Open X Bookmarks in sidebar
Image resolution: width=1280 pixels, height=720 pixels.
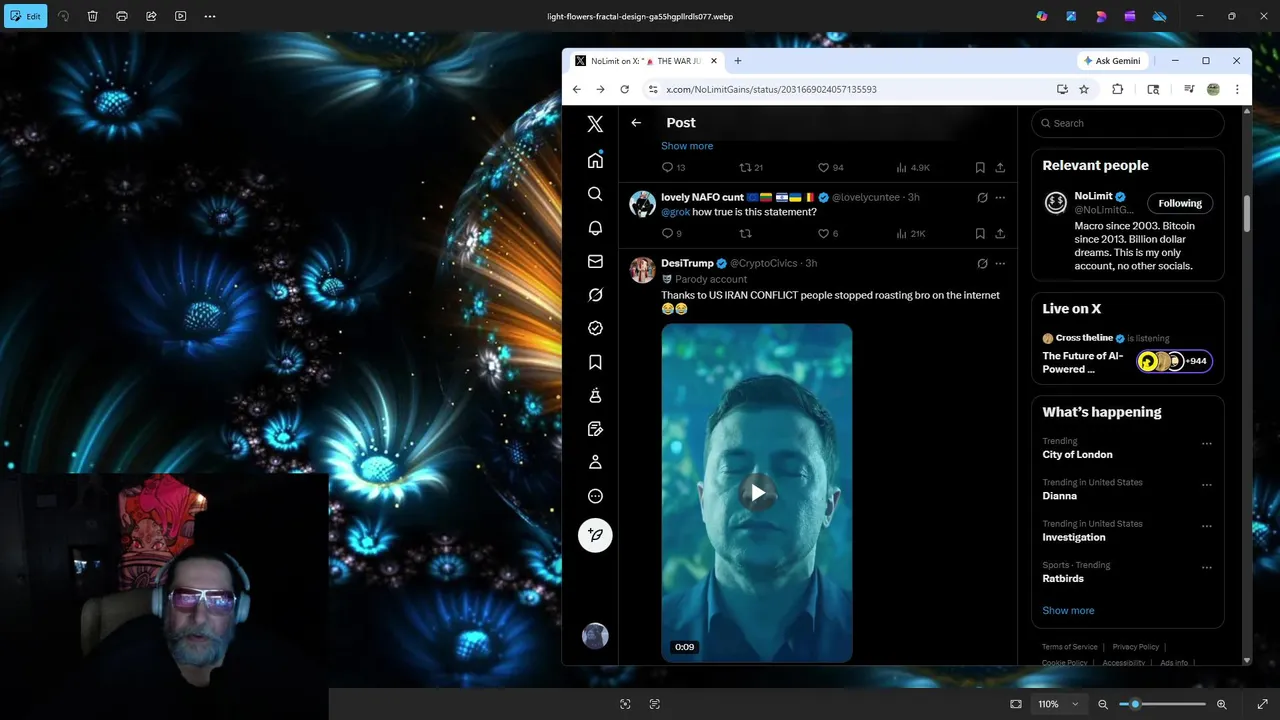click(595, 362)
